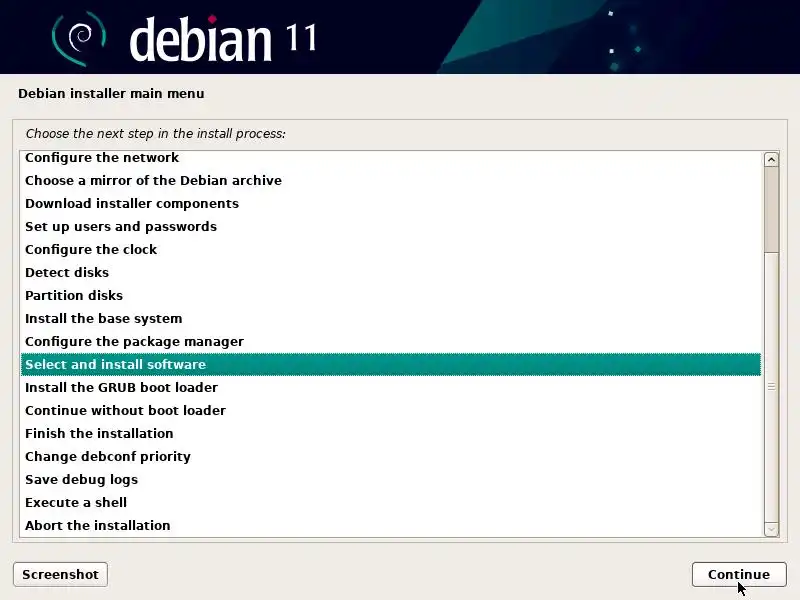
Task: Select Continue without boot loader
Action: pos(391,410)
